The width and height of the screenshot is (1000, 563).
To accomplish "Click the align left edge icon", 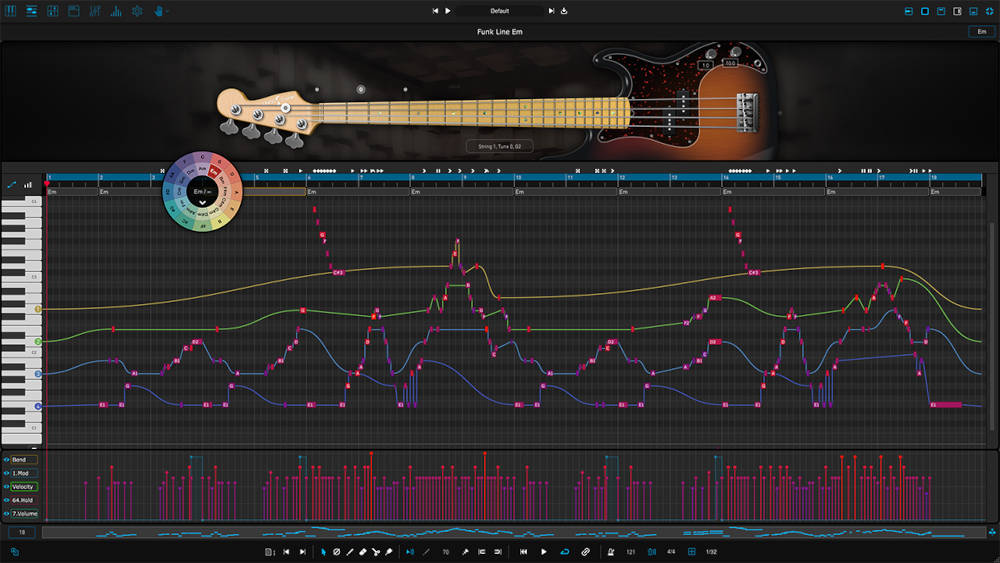I will 482,552.
